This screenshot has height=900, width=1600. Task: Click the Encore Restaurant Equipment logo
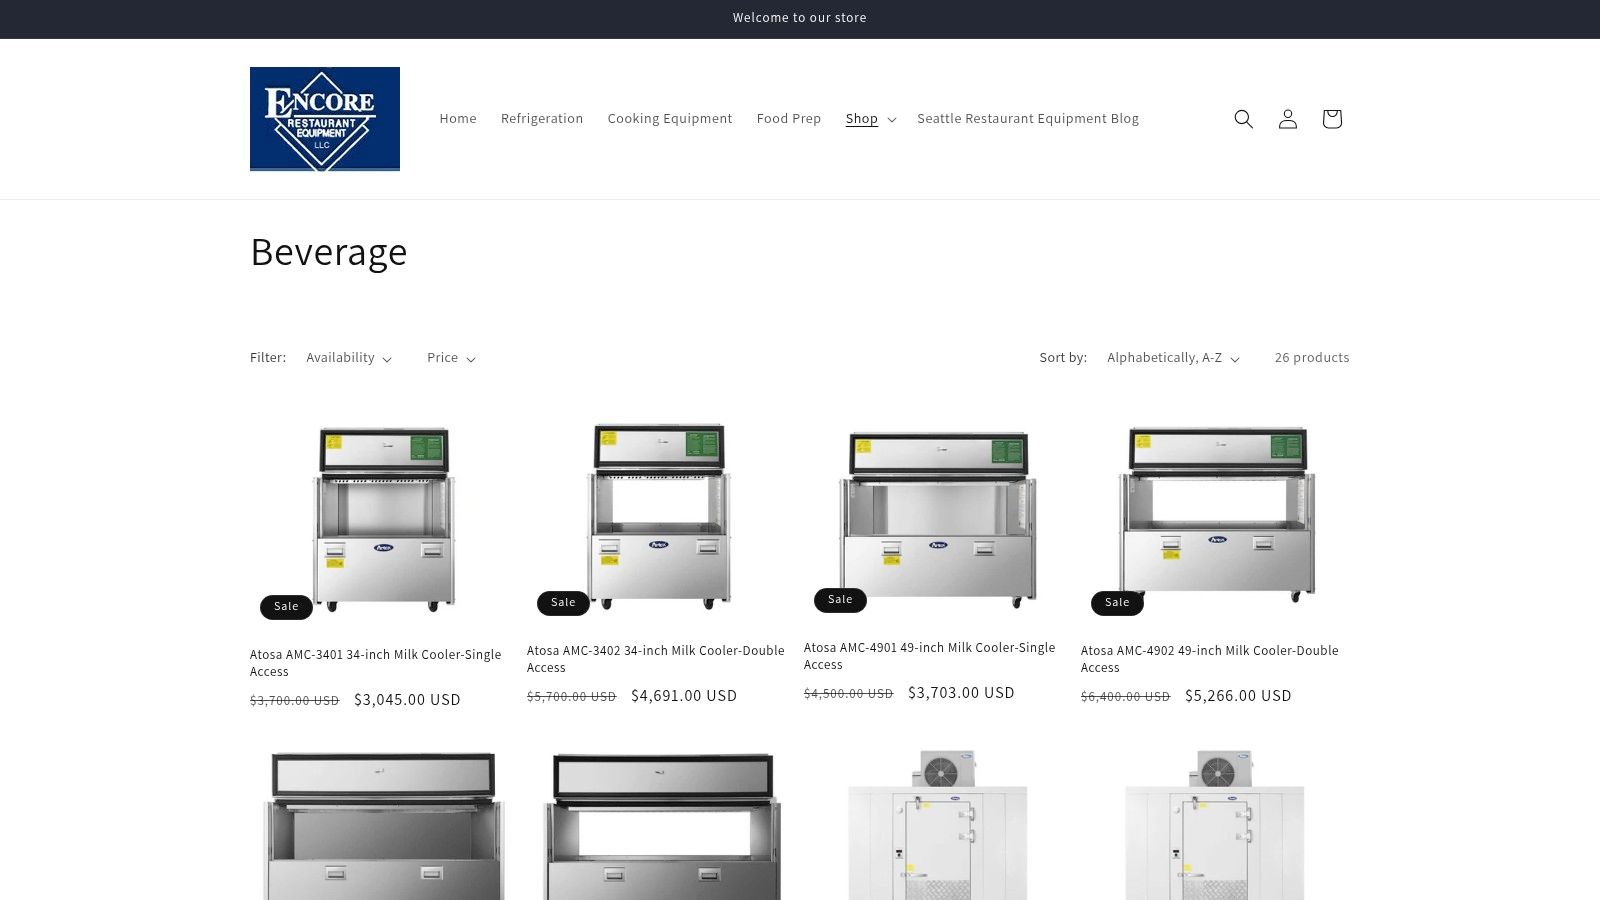325,119
